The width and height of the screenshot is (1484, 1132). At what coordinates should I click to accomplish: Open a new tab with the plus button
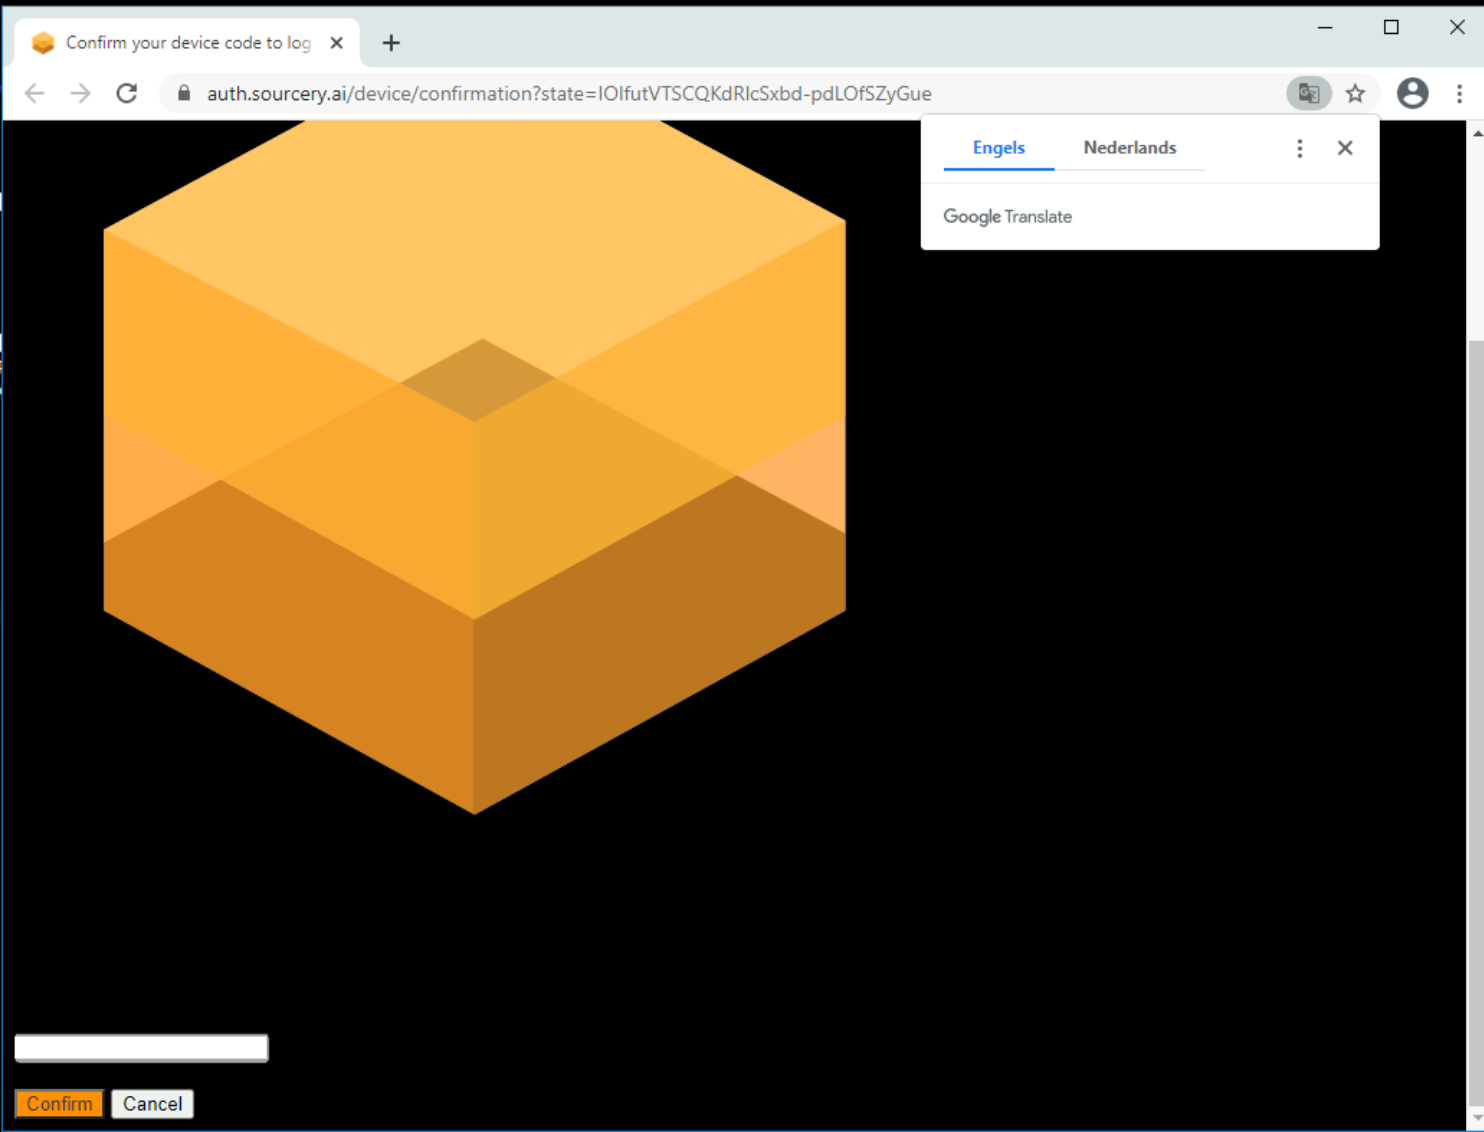[x=391, y=42]
